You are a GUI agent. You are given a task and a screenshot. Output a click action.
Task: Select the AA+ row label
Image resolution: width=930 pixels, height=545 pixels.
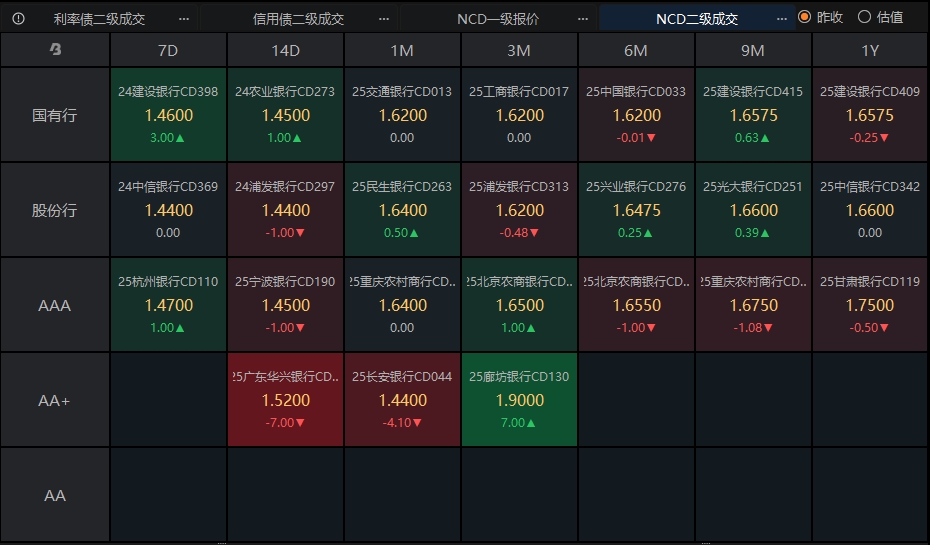click(55, 400)
